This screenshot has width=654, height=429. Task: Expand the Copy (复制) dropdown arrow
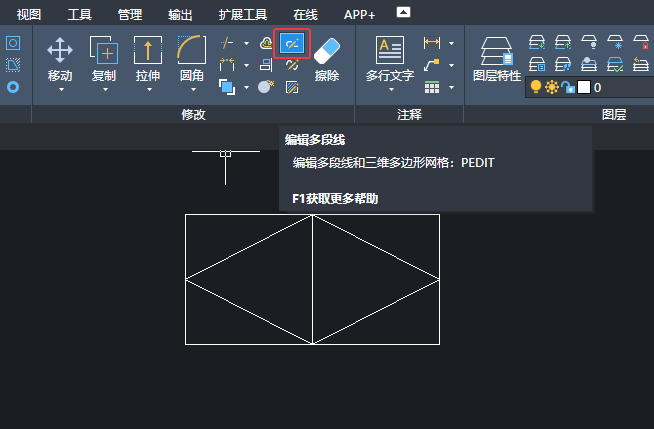pos(105,90)
